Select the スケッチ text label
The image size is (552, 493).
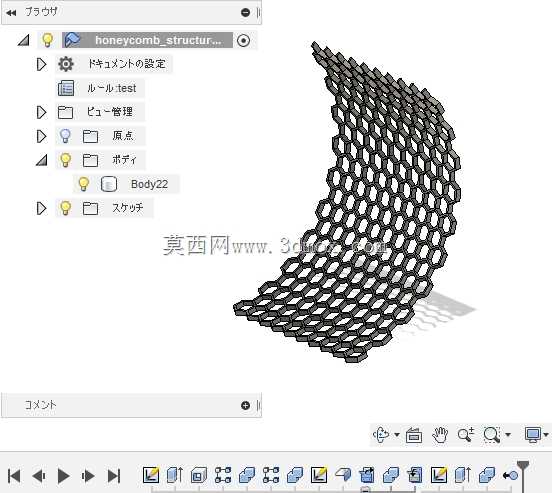[x=128, y=208]
